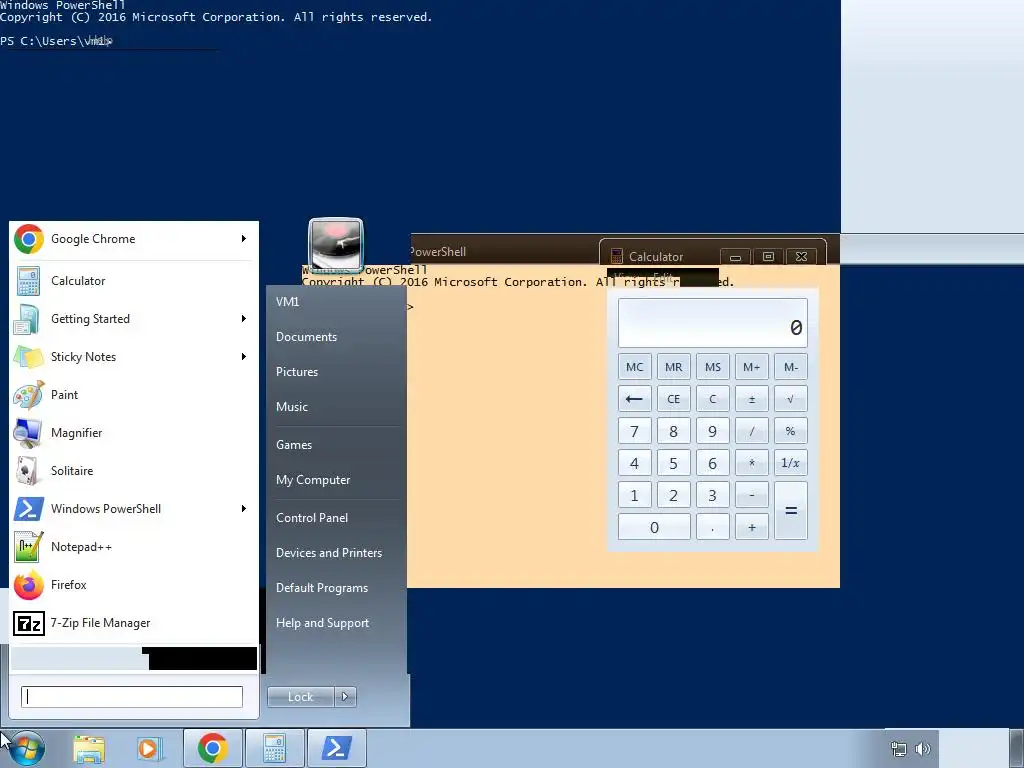
Task: Click the Calculator title bar icon
Action: (x=616, y=256)
